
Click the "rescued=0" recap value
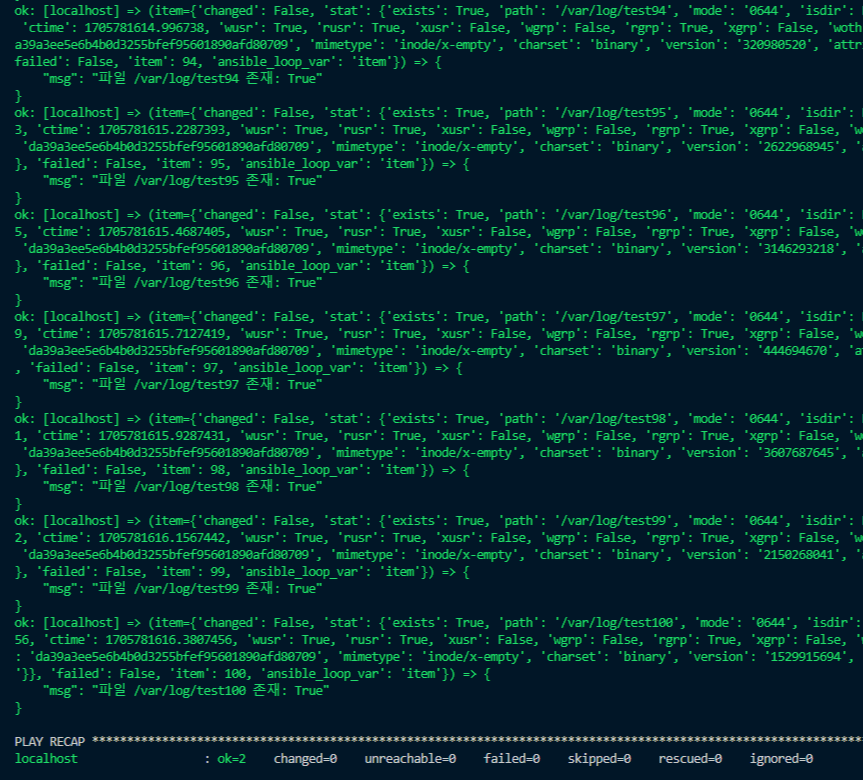click(690, 759)
